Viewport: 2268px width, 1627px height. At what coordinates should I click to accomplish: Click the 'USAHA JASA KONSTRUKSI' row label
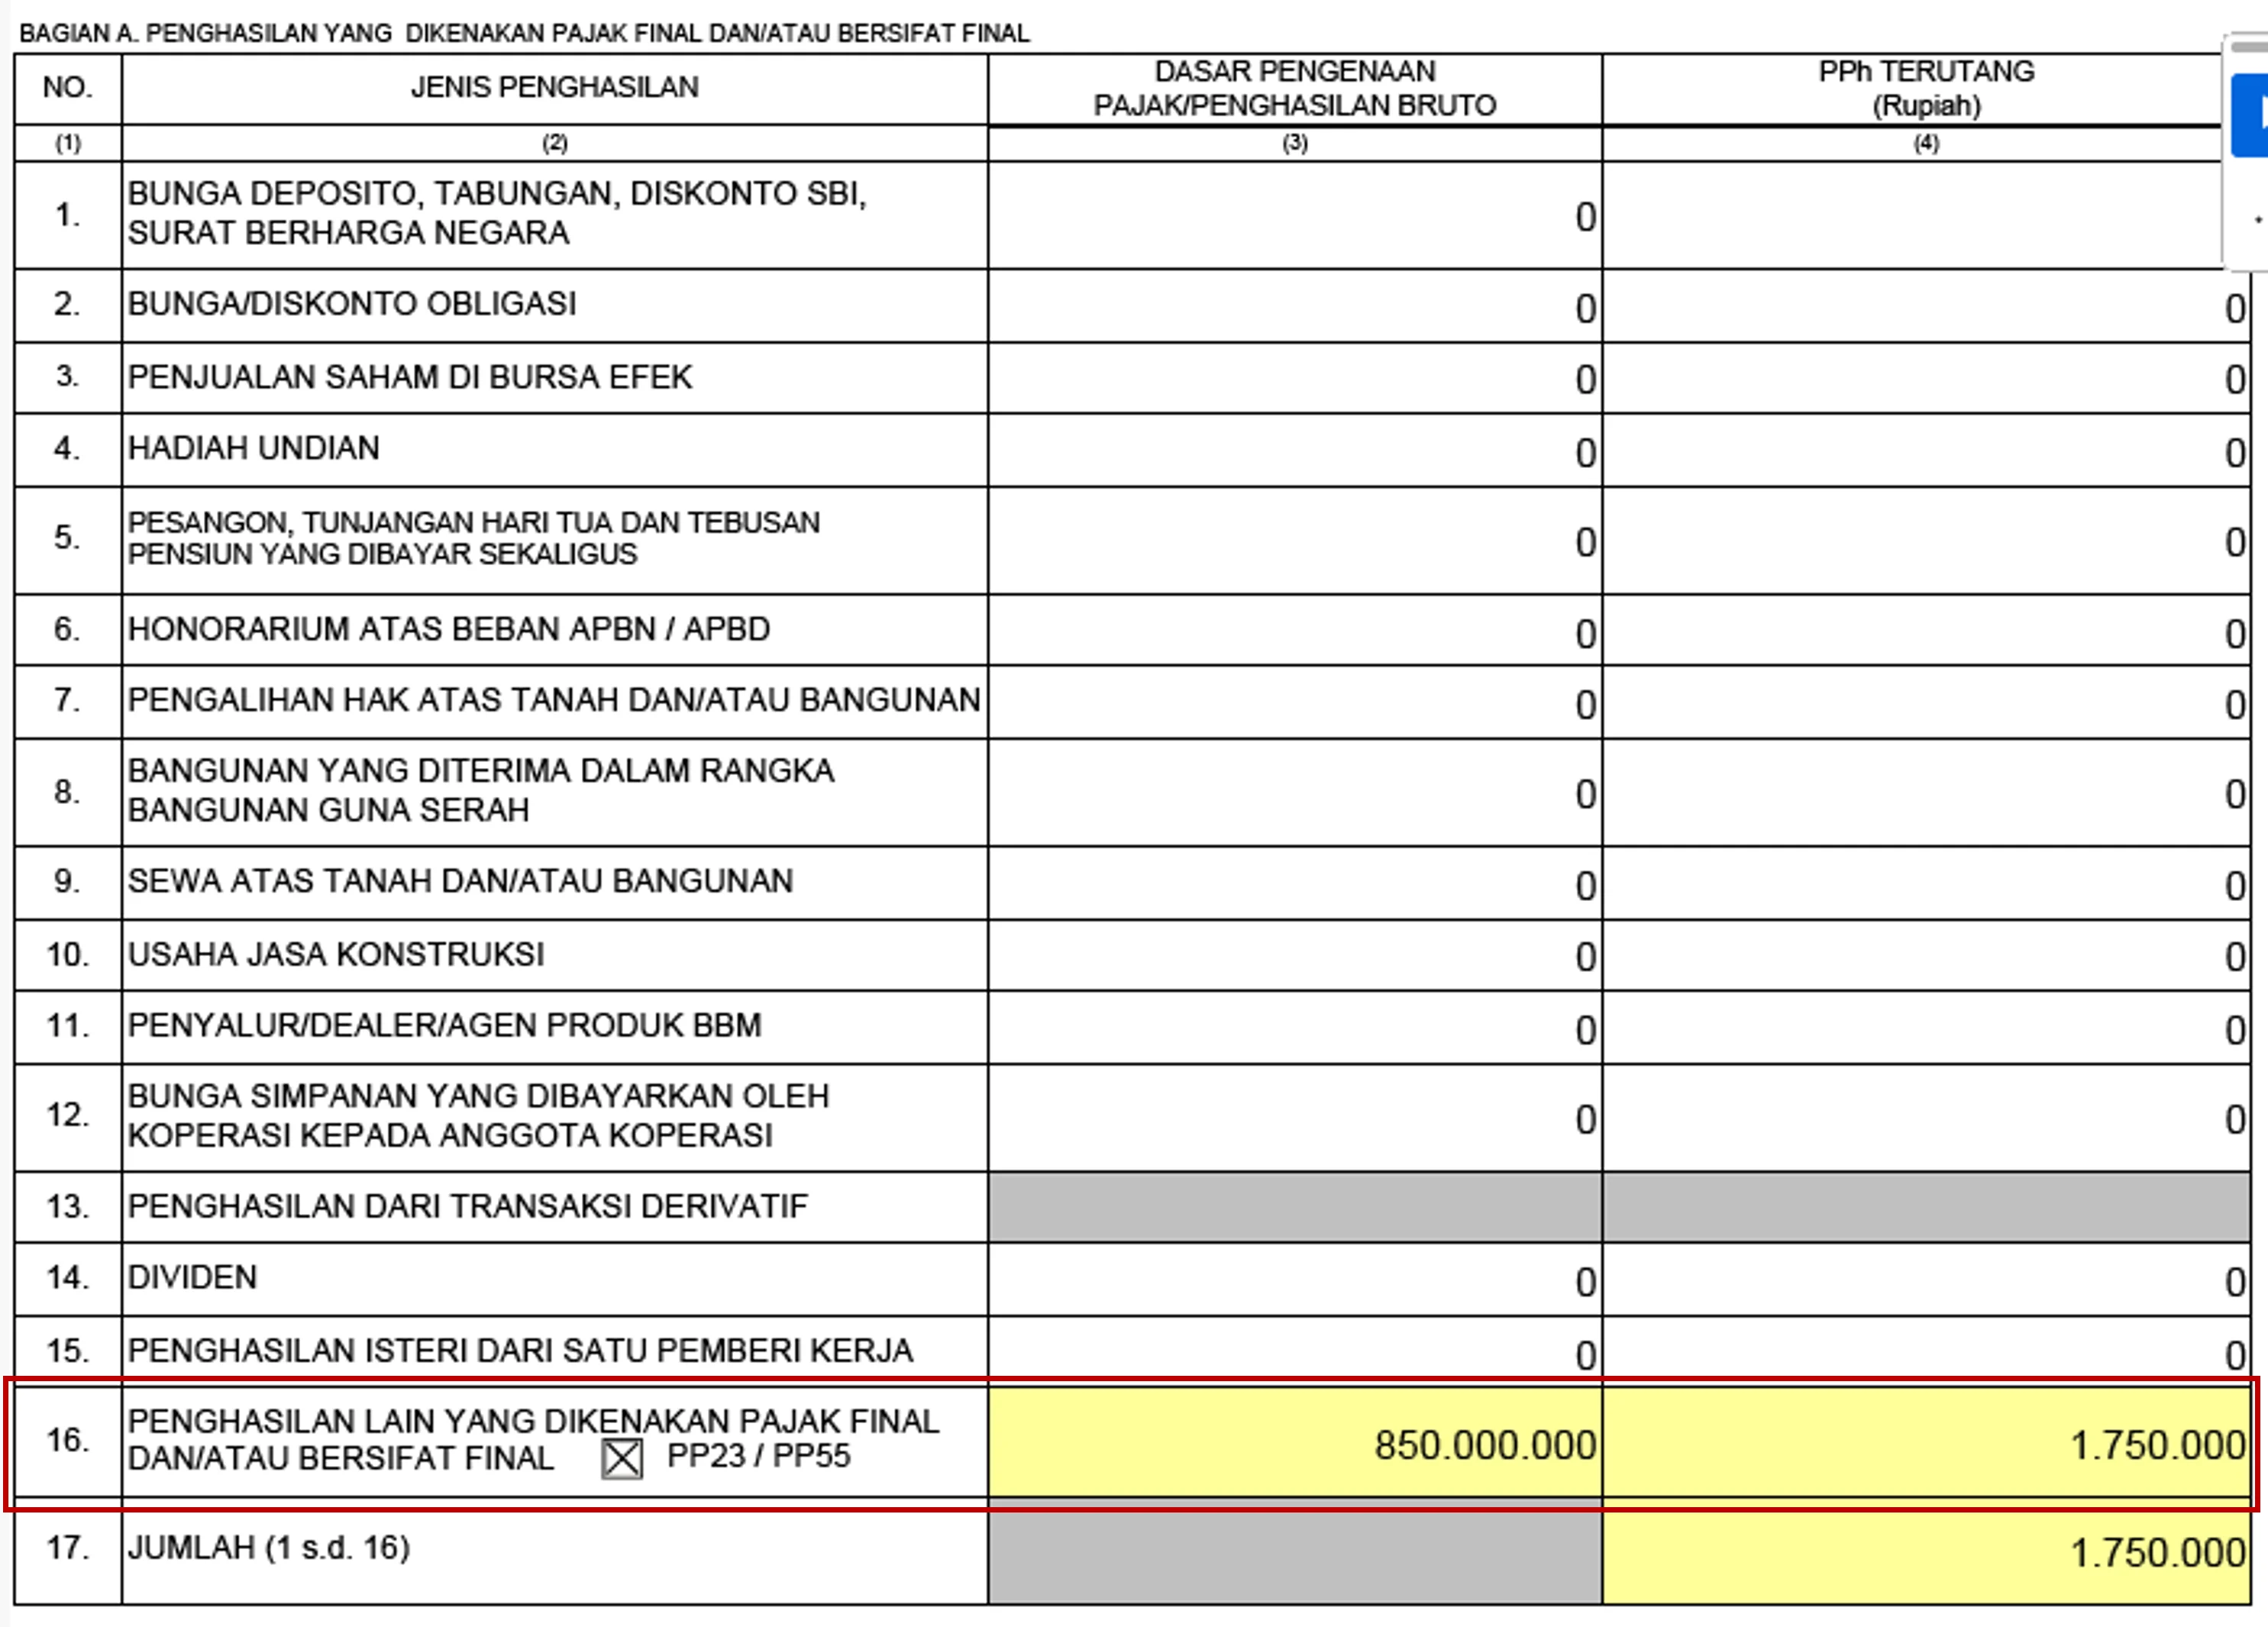tap(336, 955)
